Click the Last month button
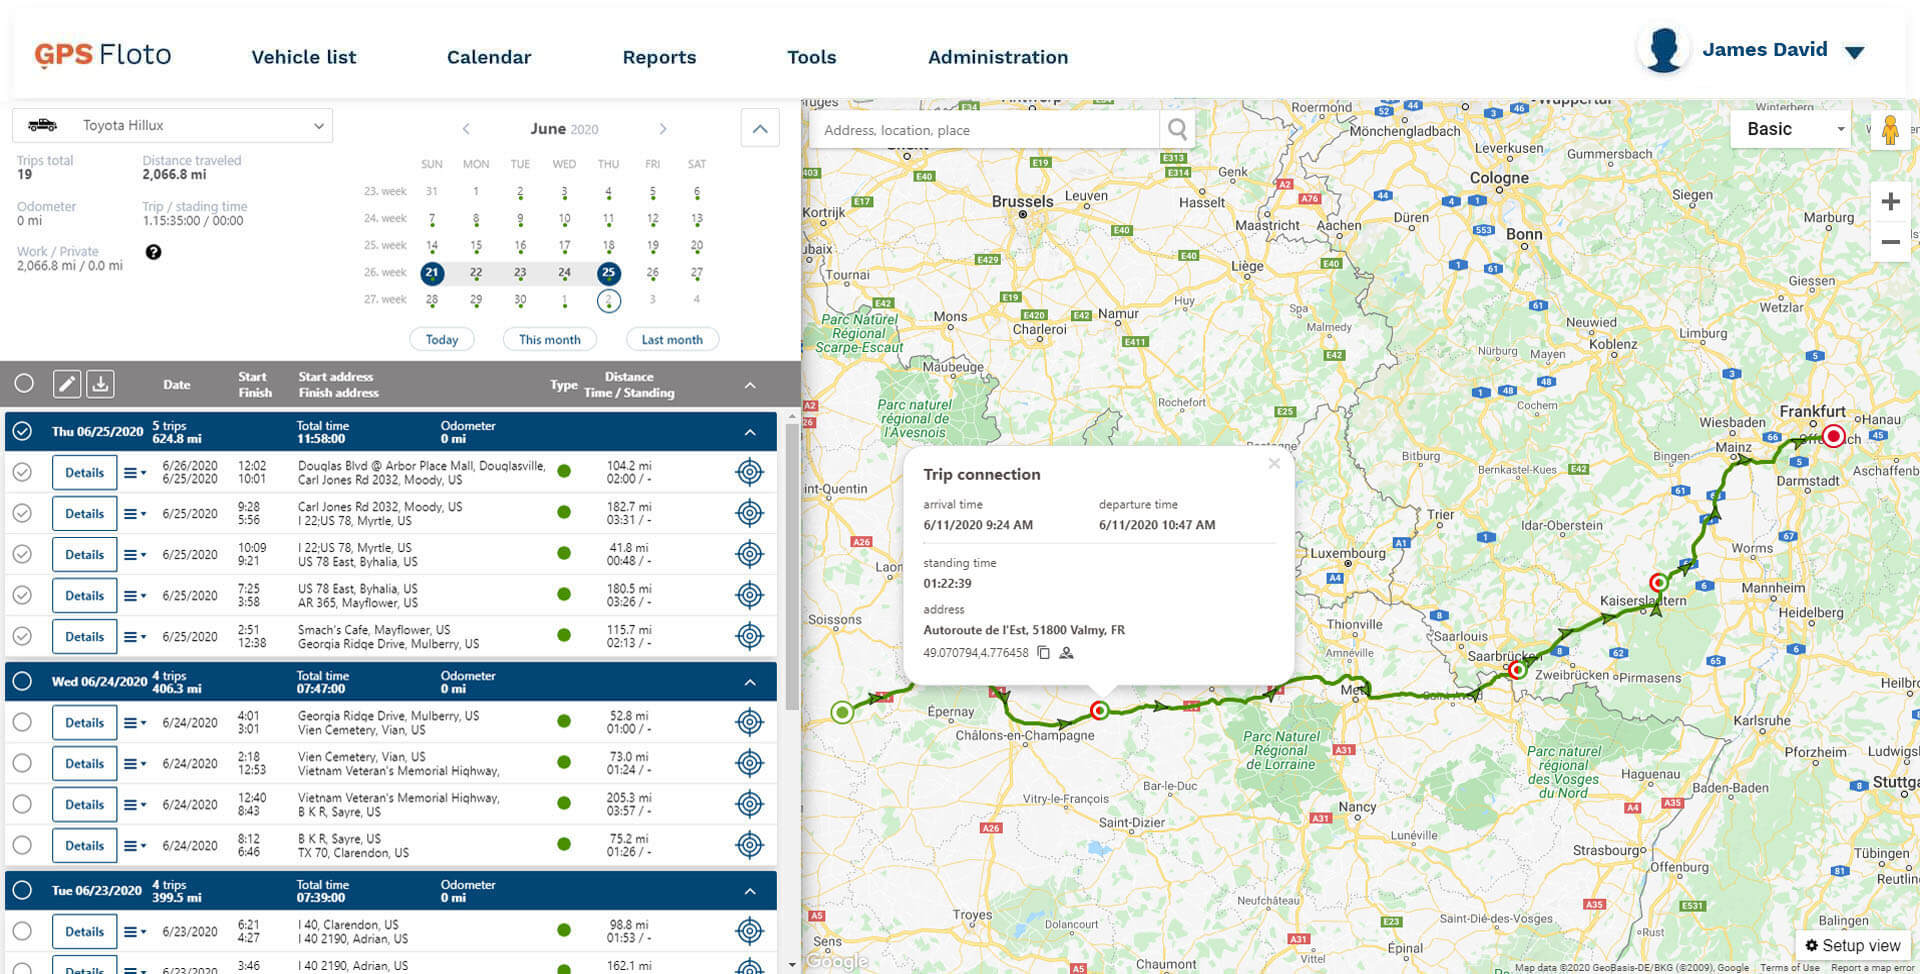The image size is (1920, 974). (672, 339)
